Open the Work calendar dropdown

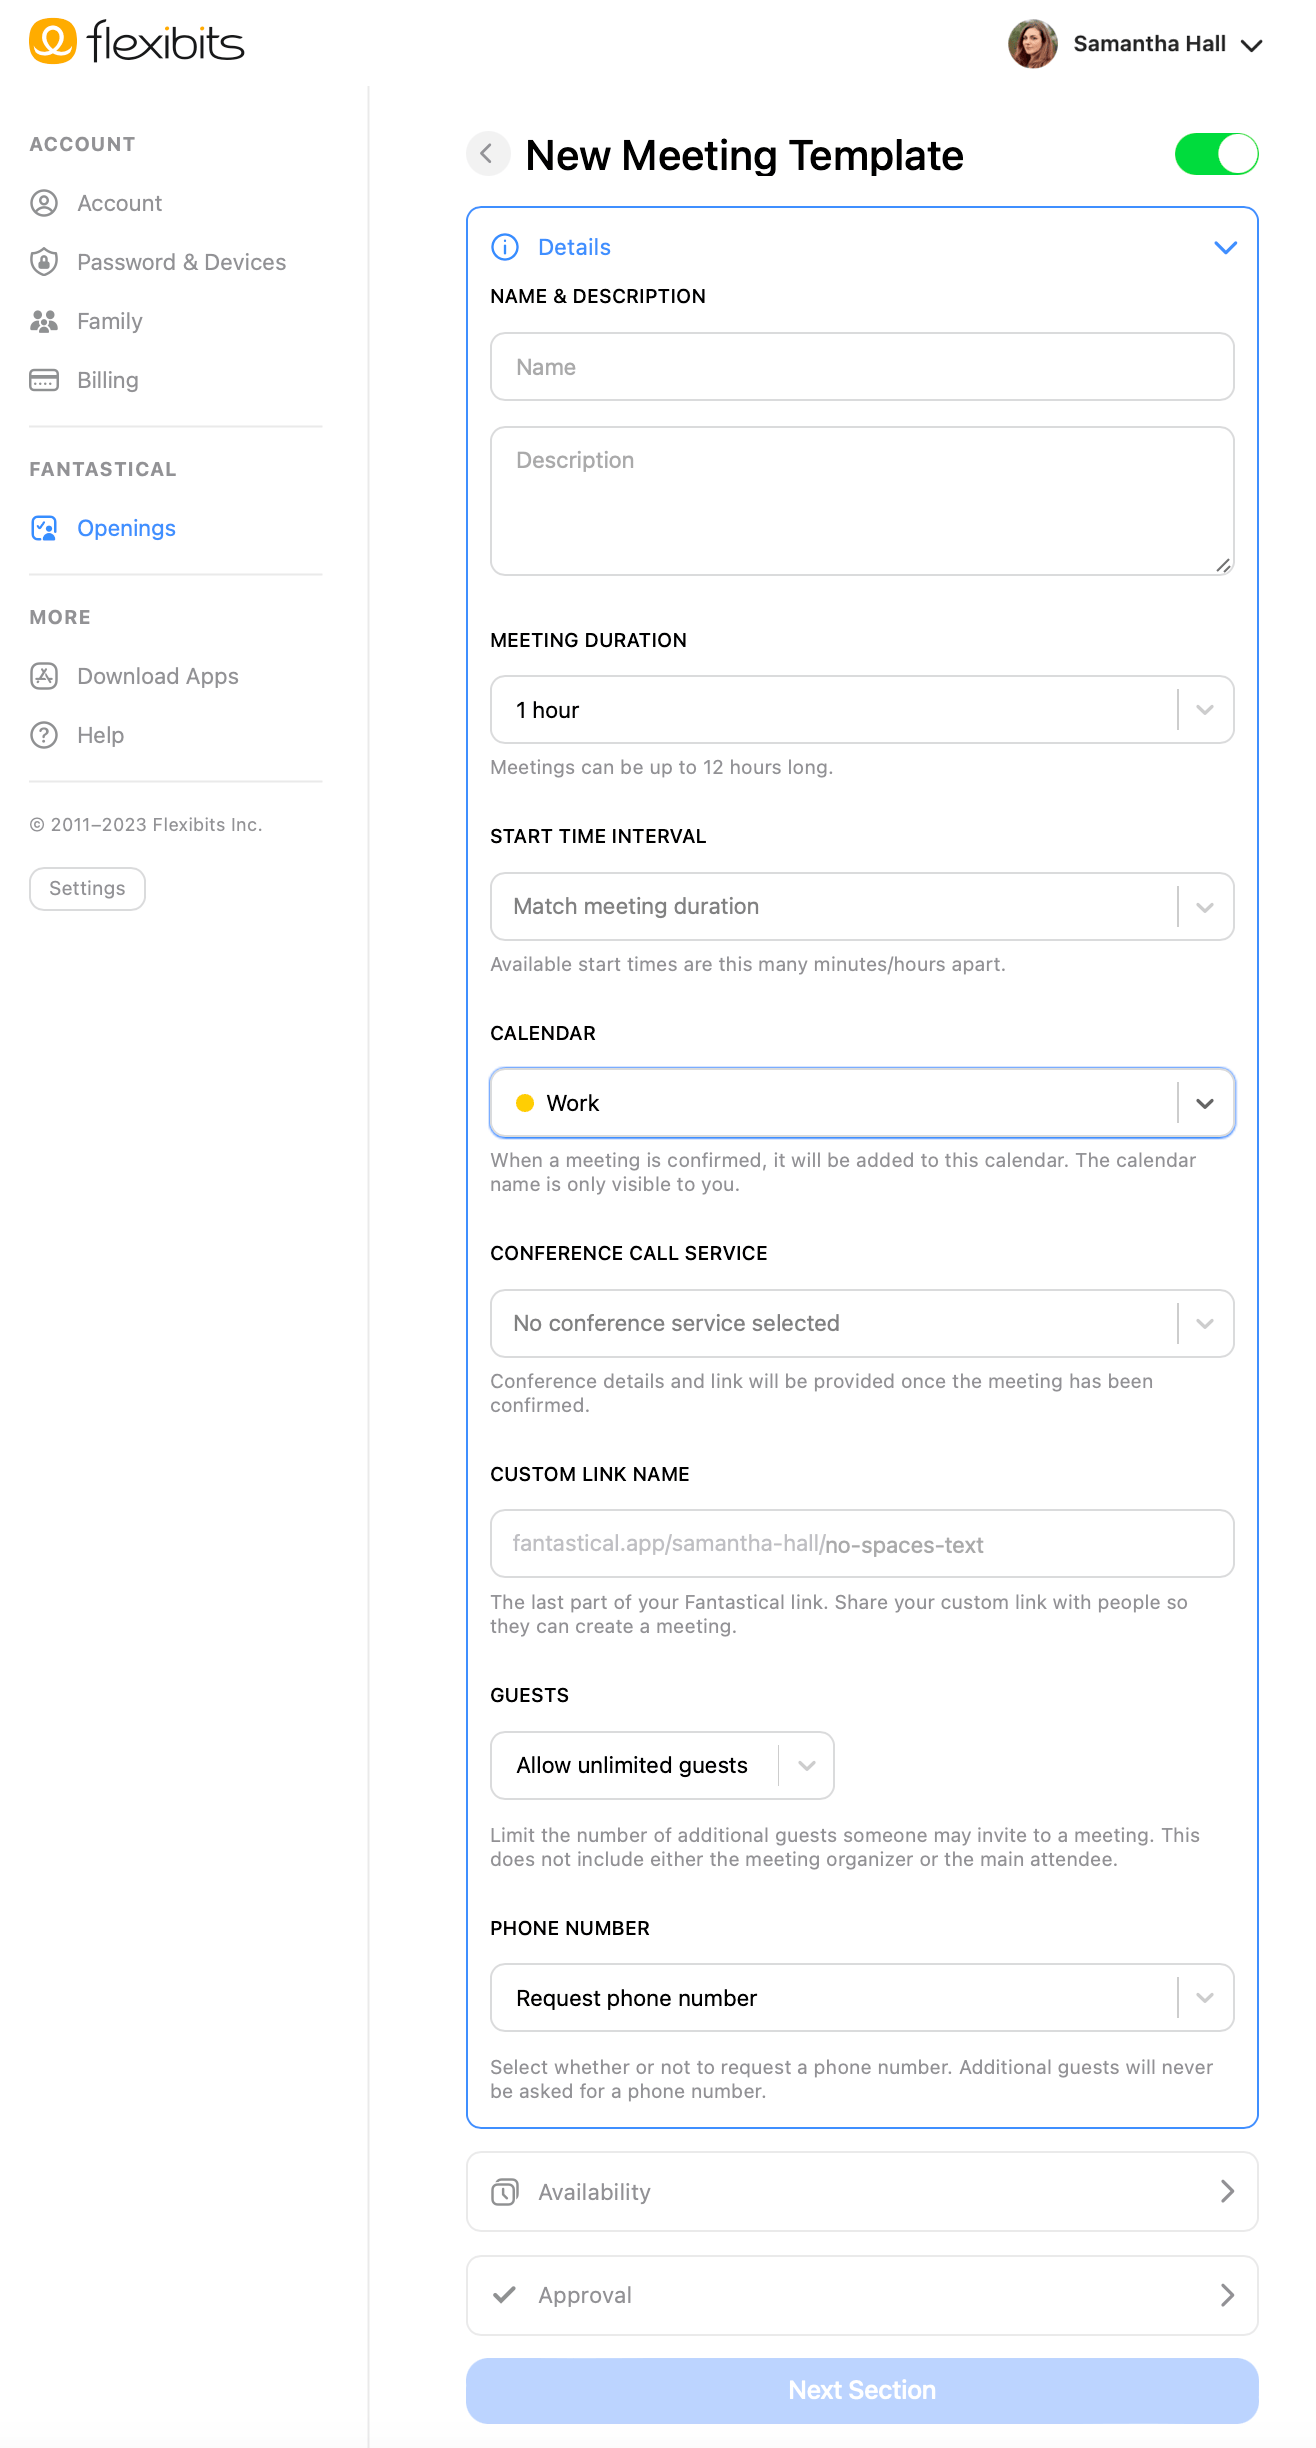[x=862, y=1103]
